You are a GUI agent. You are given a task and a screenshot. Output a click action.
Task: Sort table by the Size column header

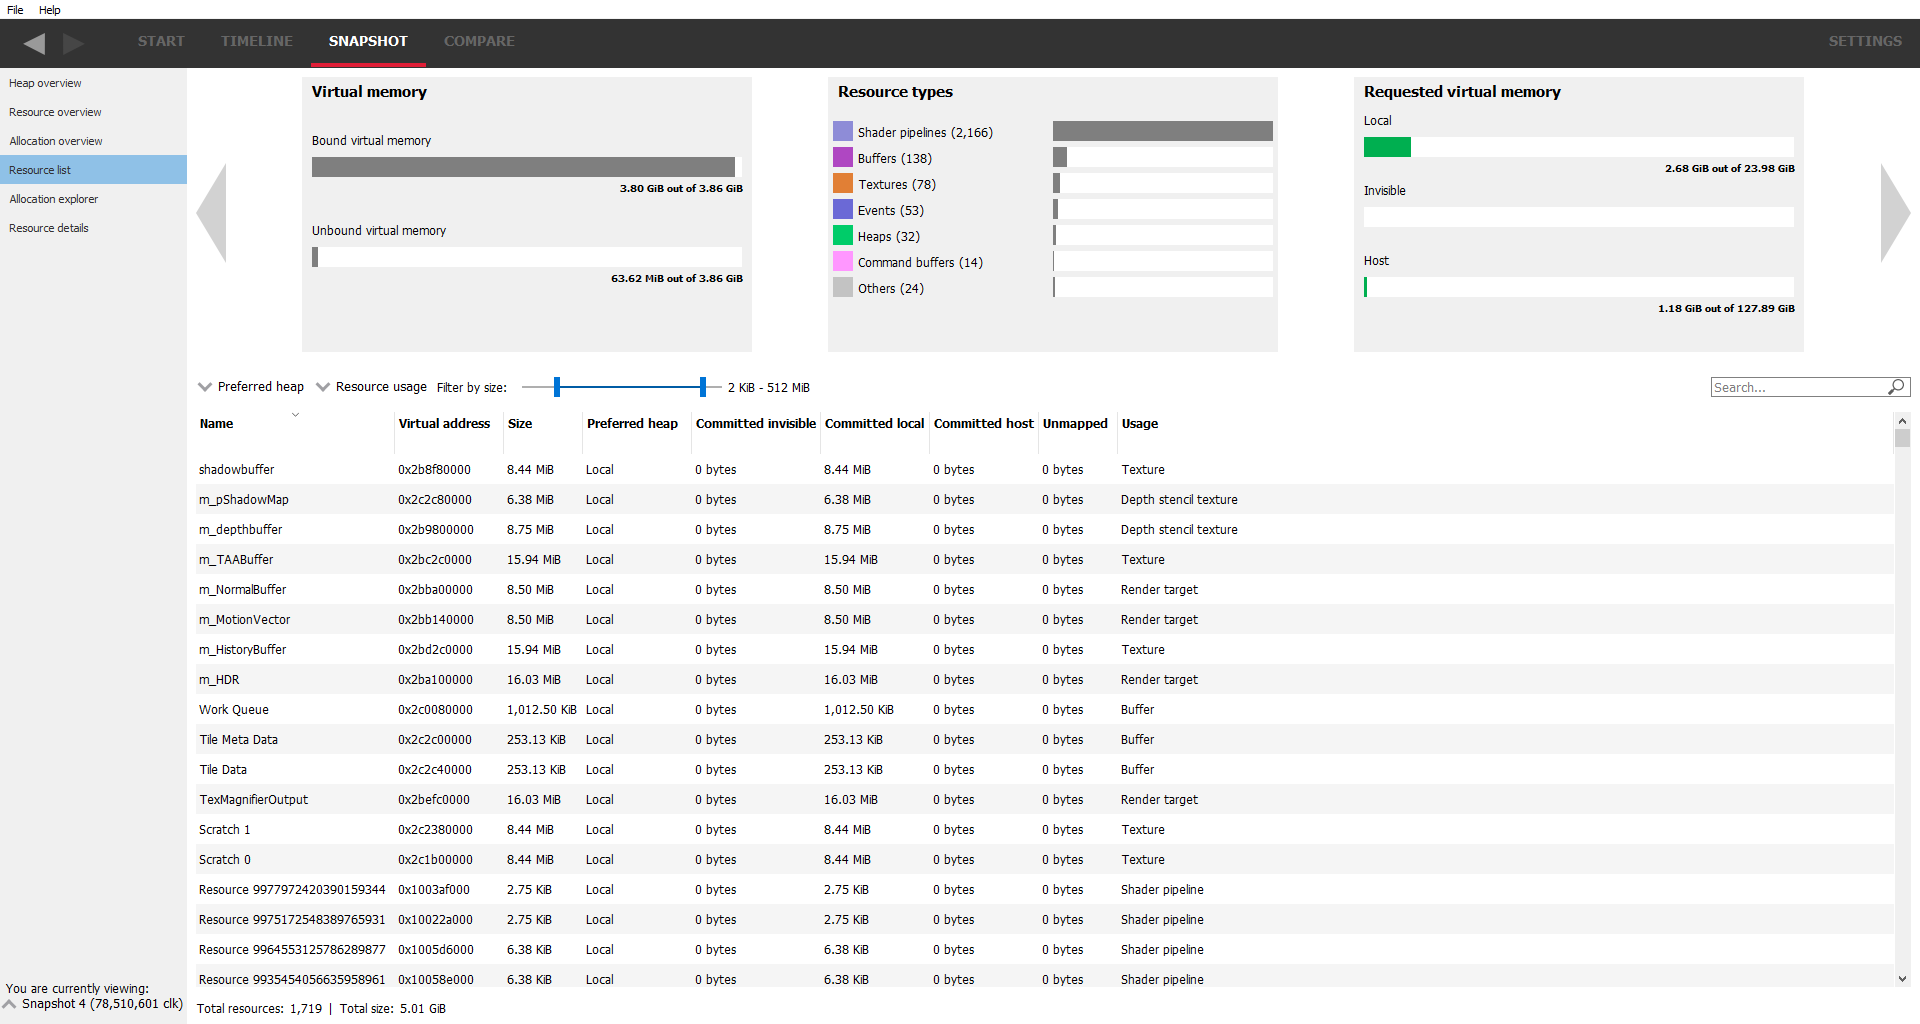[520, 424]
